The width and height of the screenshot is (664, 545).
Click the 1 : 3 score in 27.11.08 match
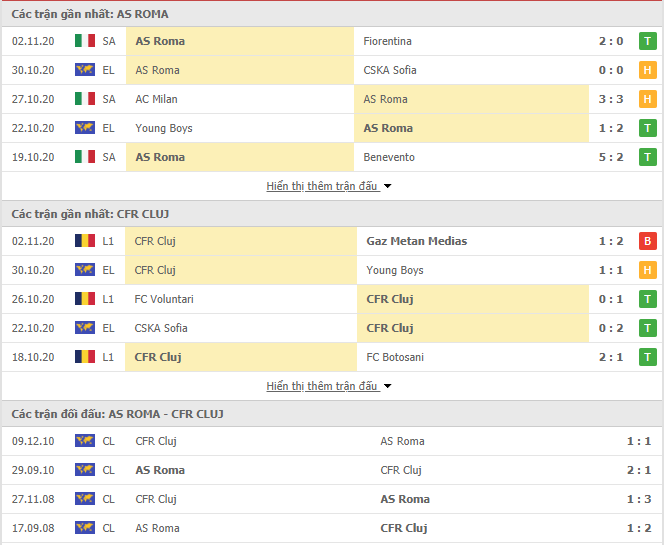[x=639, y=499]
